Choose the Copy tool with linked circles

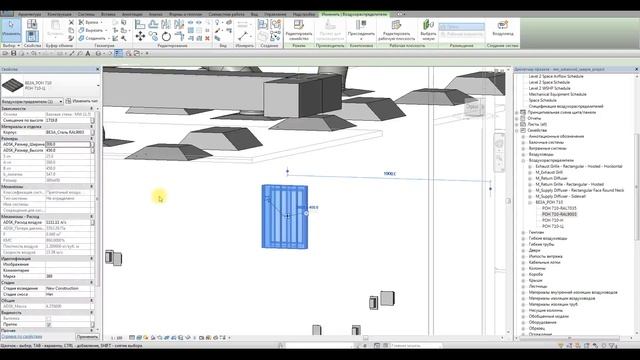tap(153, 37)
